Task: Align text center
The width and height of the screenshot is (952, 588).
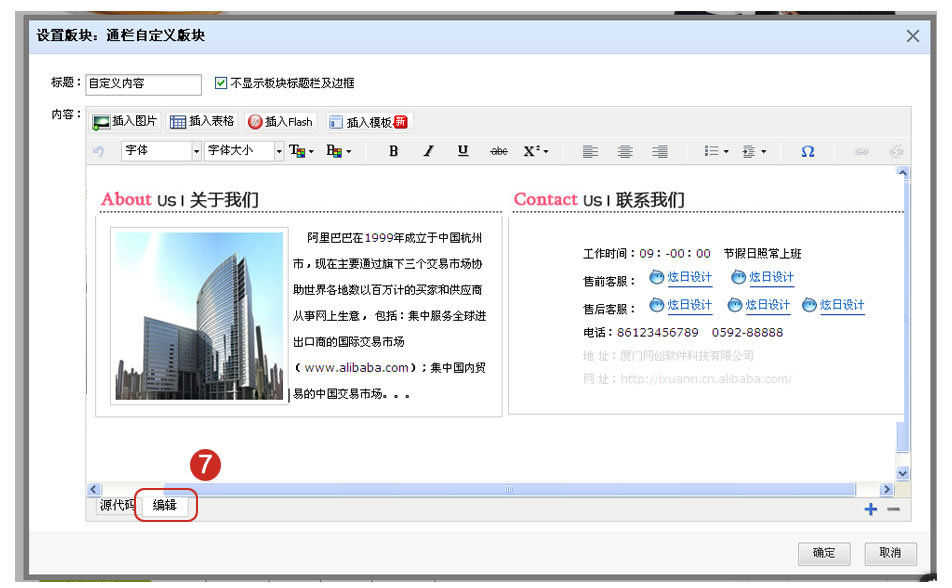Action: tap(625, 151)
